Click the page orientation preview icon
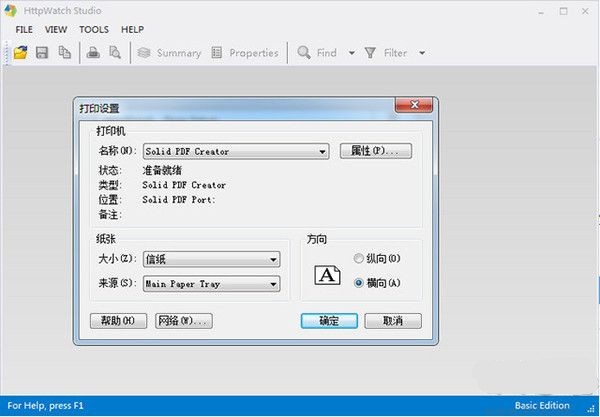Screen dimensions: 600x417 (x=327, y=275)
